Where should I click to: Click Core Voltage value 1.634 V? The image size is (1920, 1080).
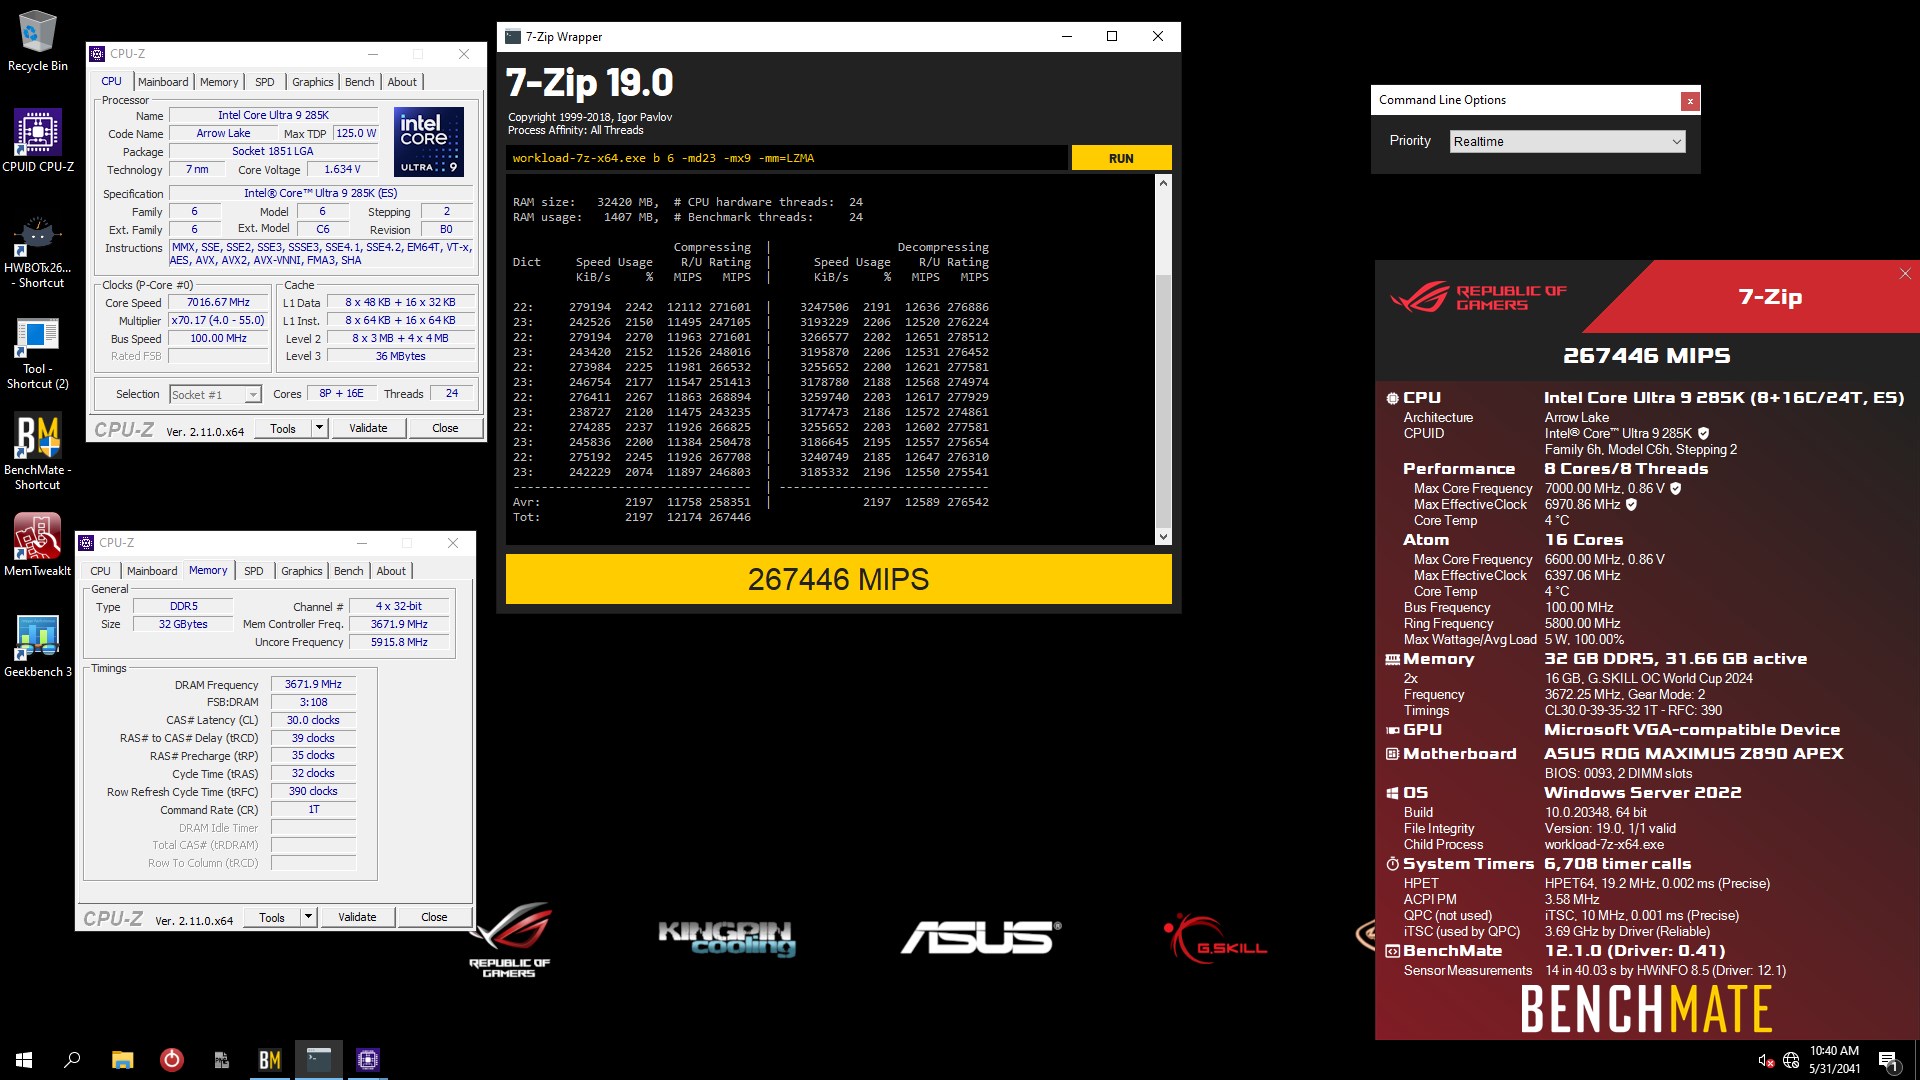[x=342, y=170]
